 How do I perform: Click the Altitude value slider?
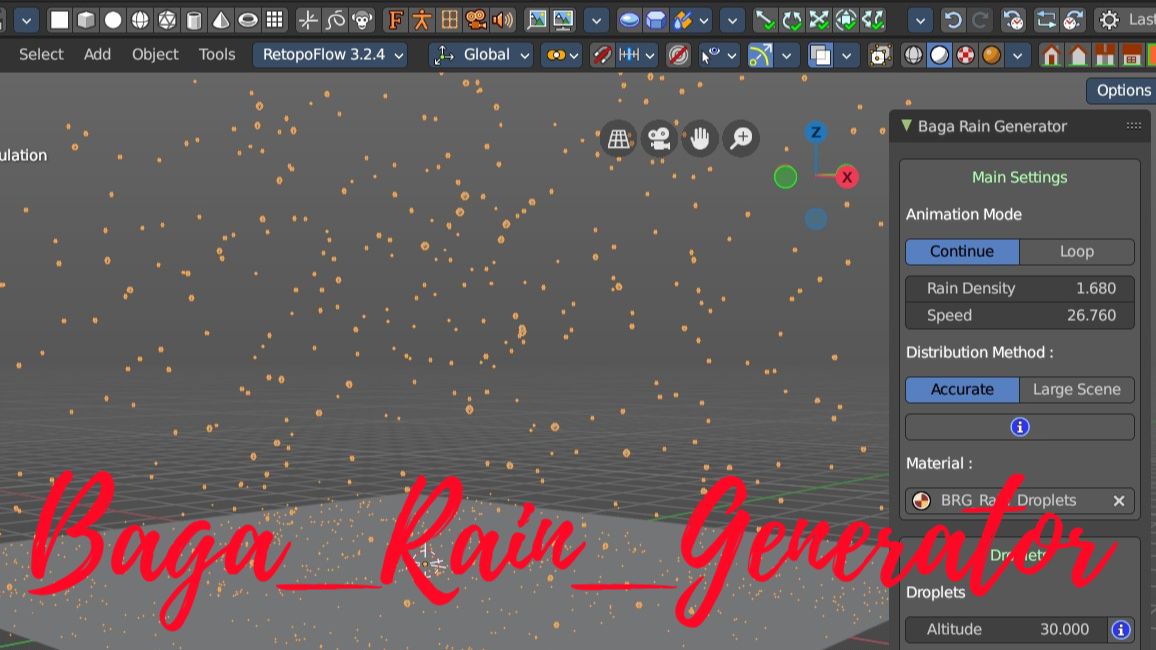click(x=1006, y=629)
